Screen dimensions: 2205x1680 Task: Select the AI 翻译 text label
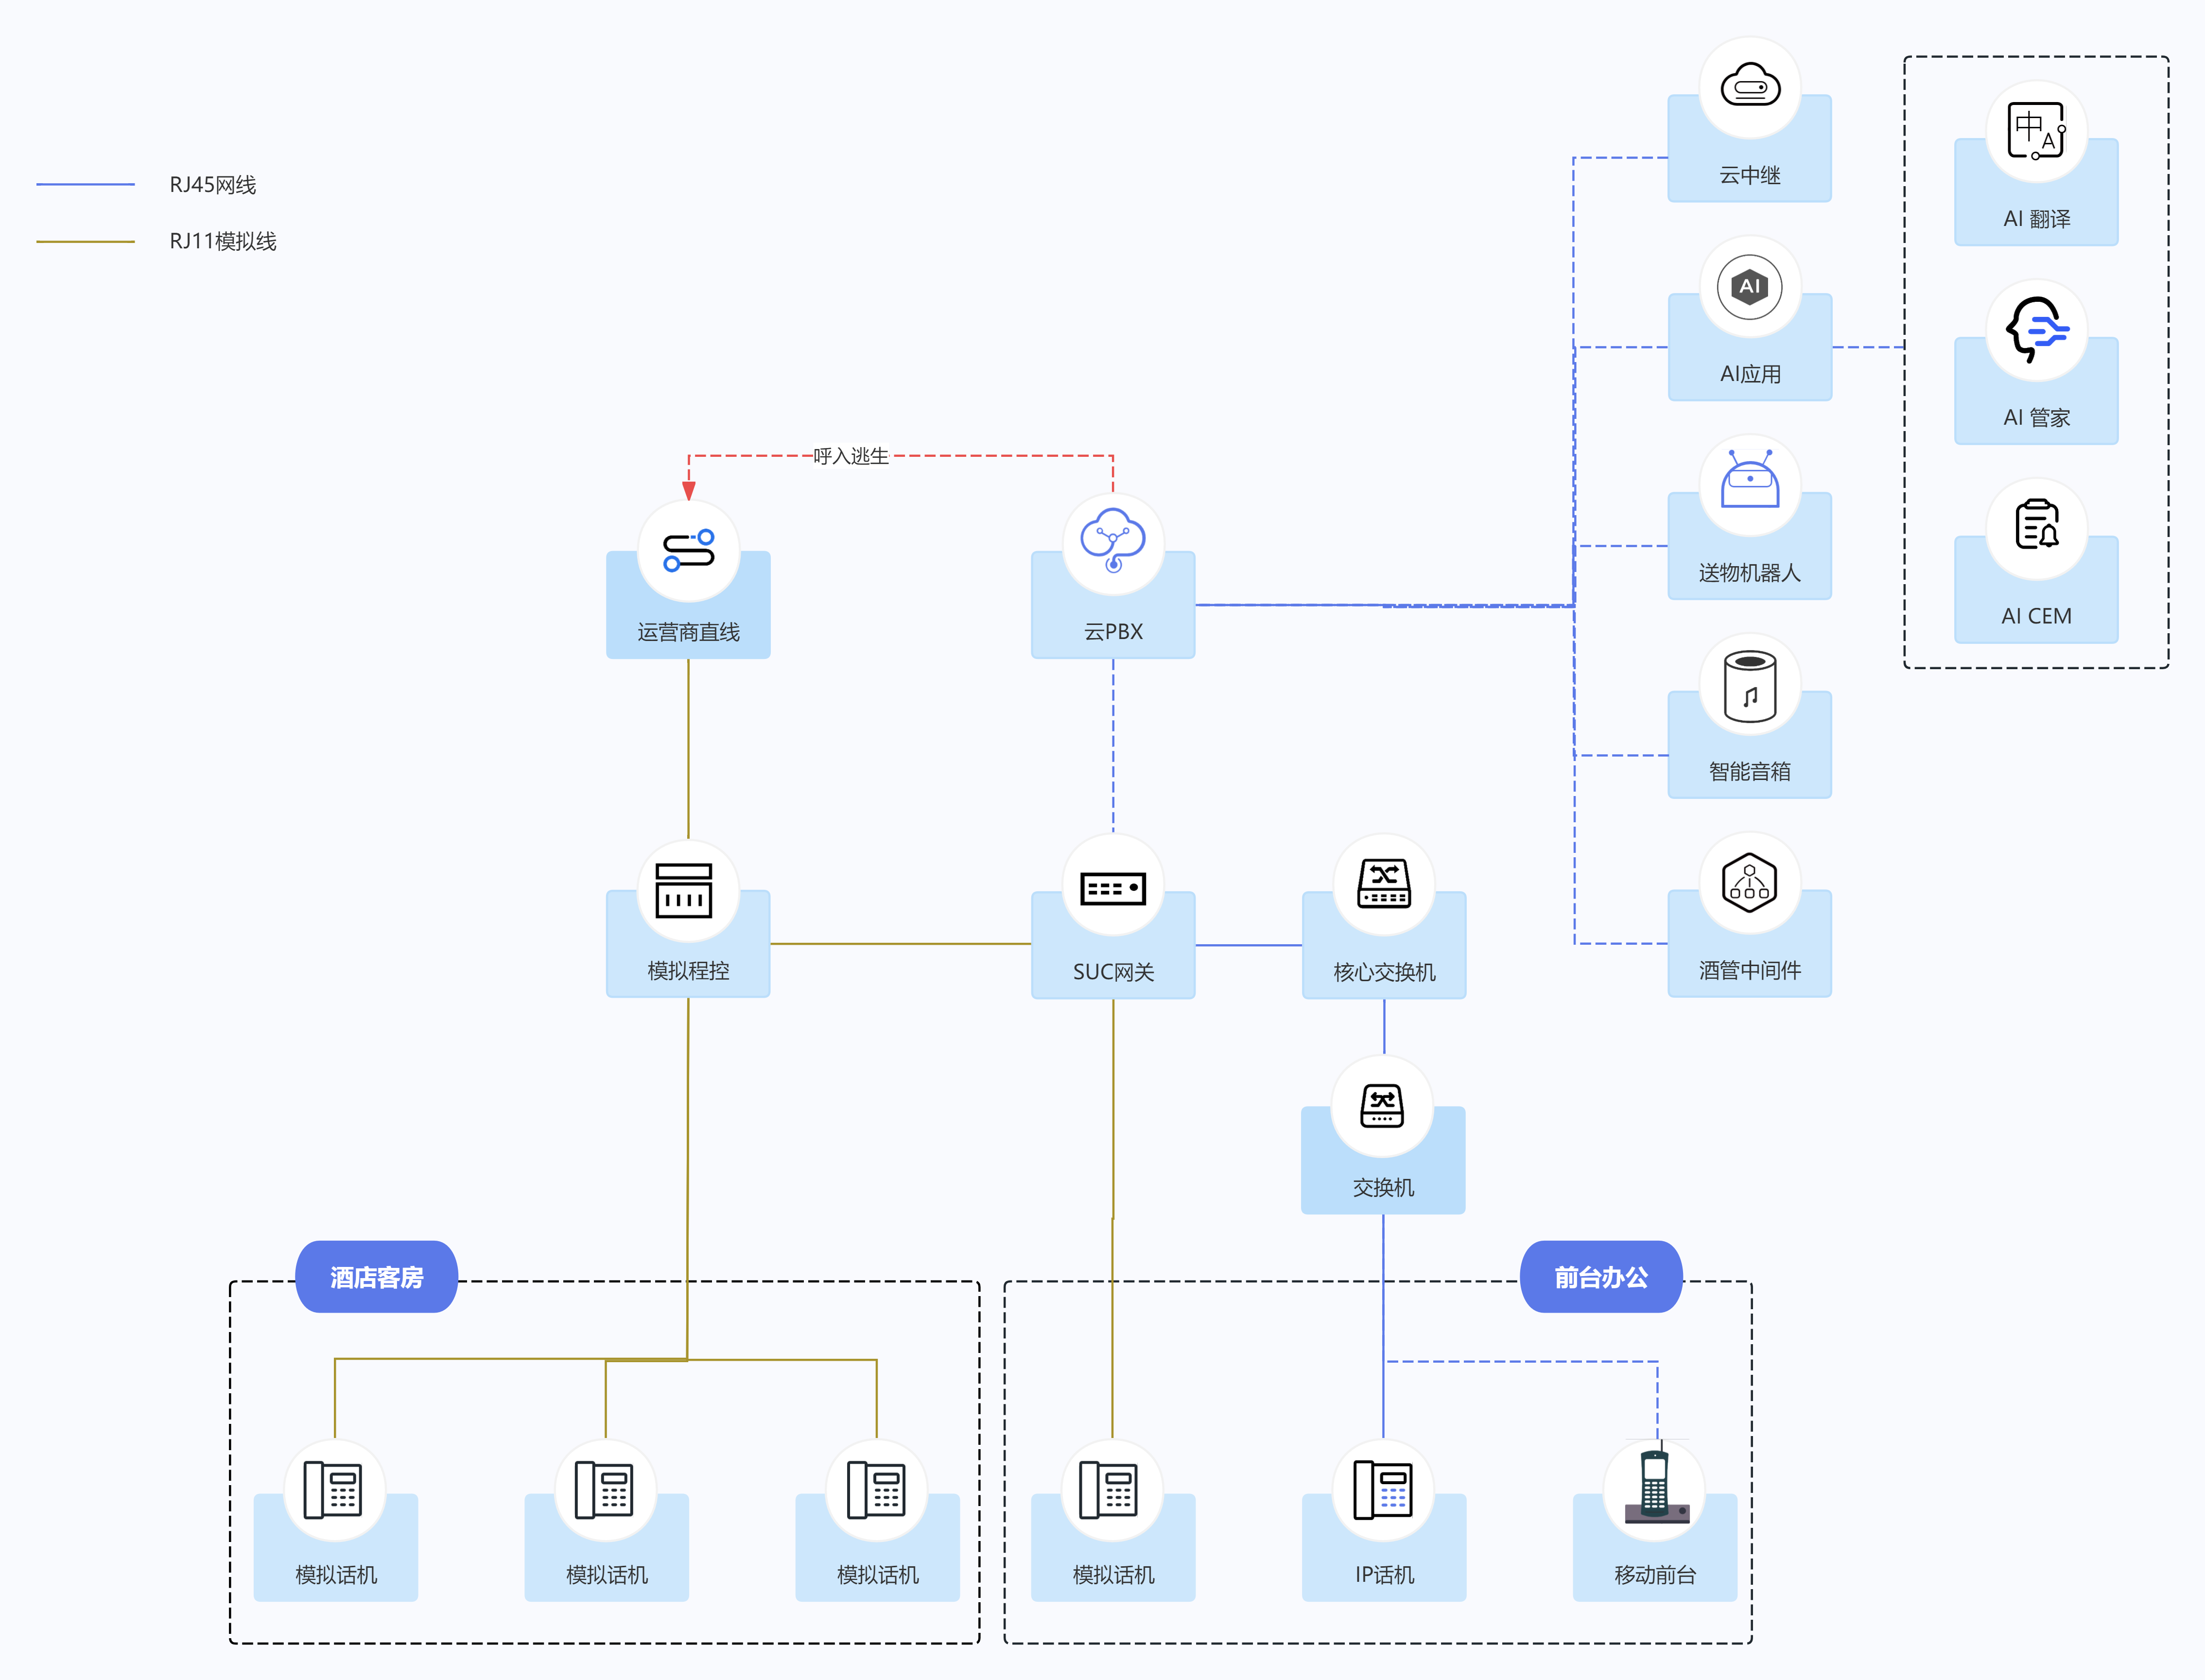2037,219
